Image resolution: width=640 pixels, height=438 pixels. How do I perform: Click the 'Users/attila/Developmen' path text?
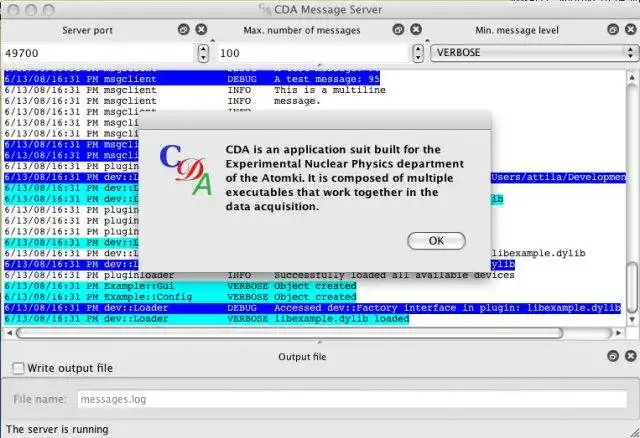pyautogui.click(x=559, y=177)
